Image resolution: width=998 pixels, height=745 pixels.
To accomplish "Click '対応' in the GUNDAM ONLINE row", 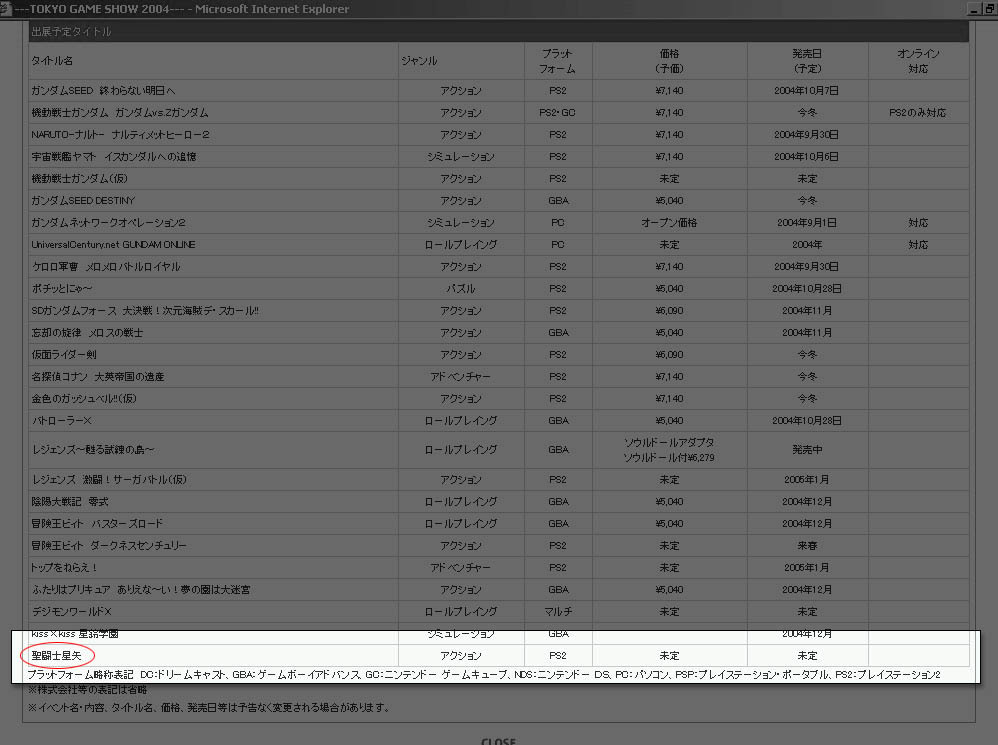I will click(918, 244).
